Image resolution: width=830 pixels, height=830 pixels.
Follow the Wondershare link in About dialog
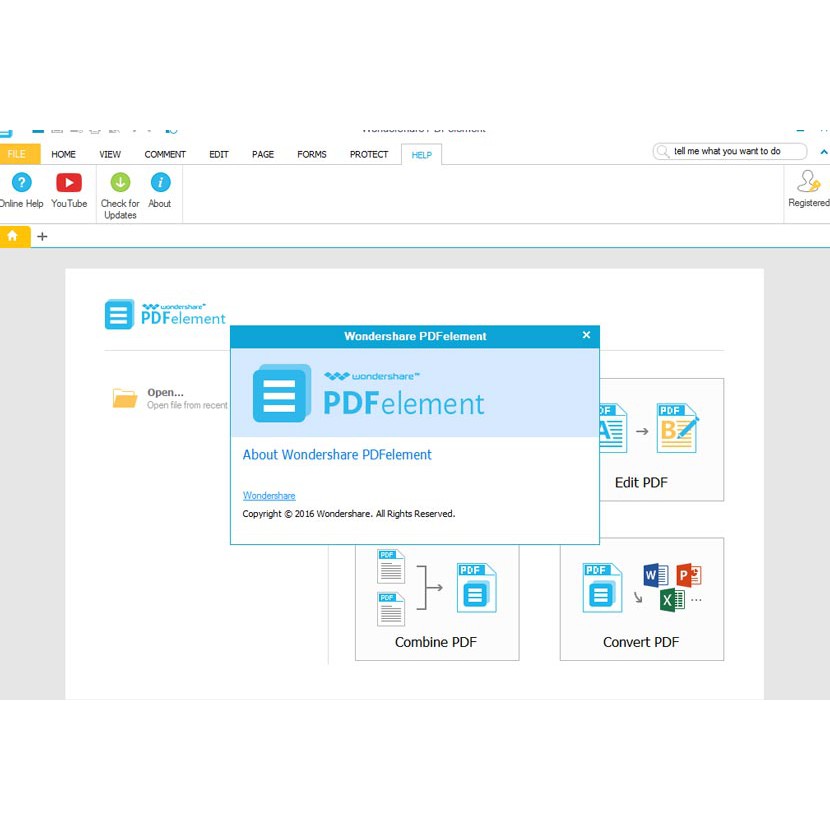(269, 496)
